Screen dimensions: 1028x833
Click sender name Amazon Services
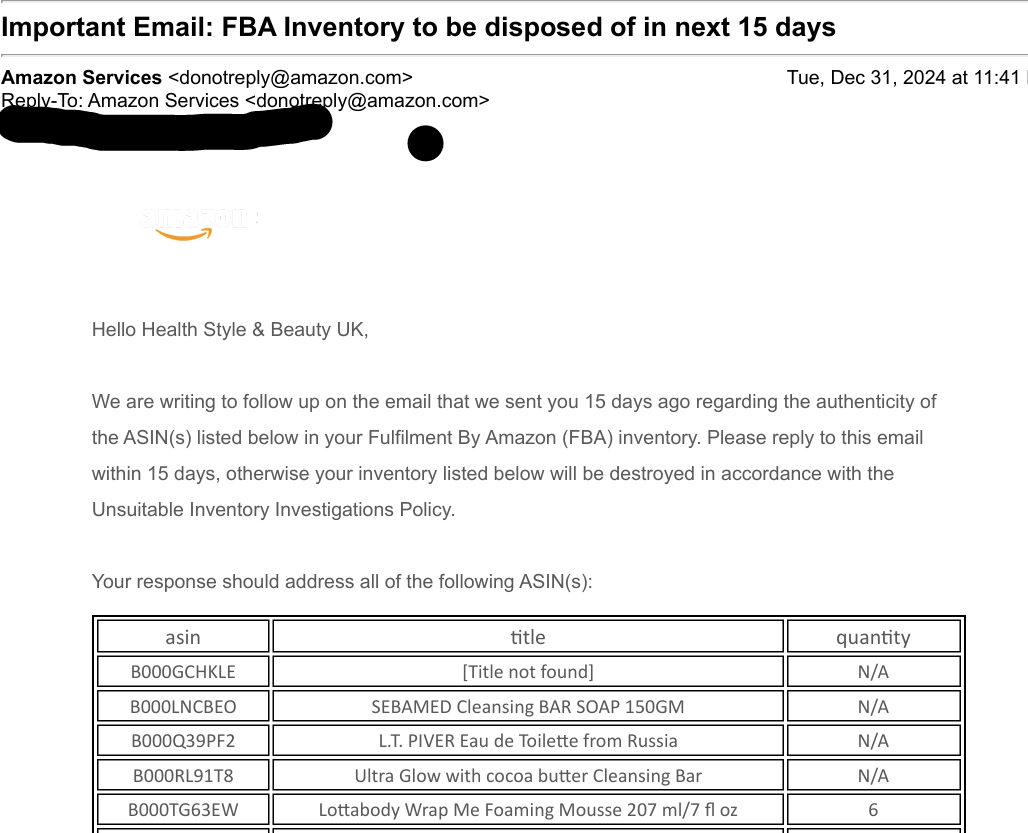81,77
